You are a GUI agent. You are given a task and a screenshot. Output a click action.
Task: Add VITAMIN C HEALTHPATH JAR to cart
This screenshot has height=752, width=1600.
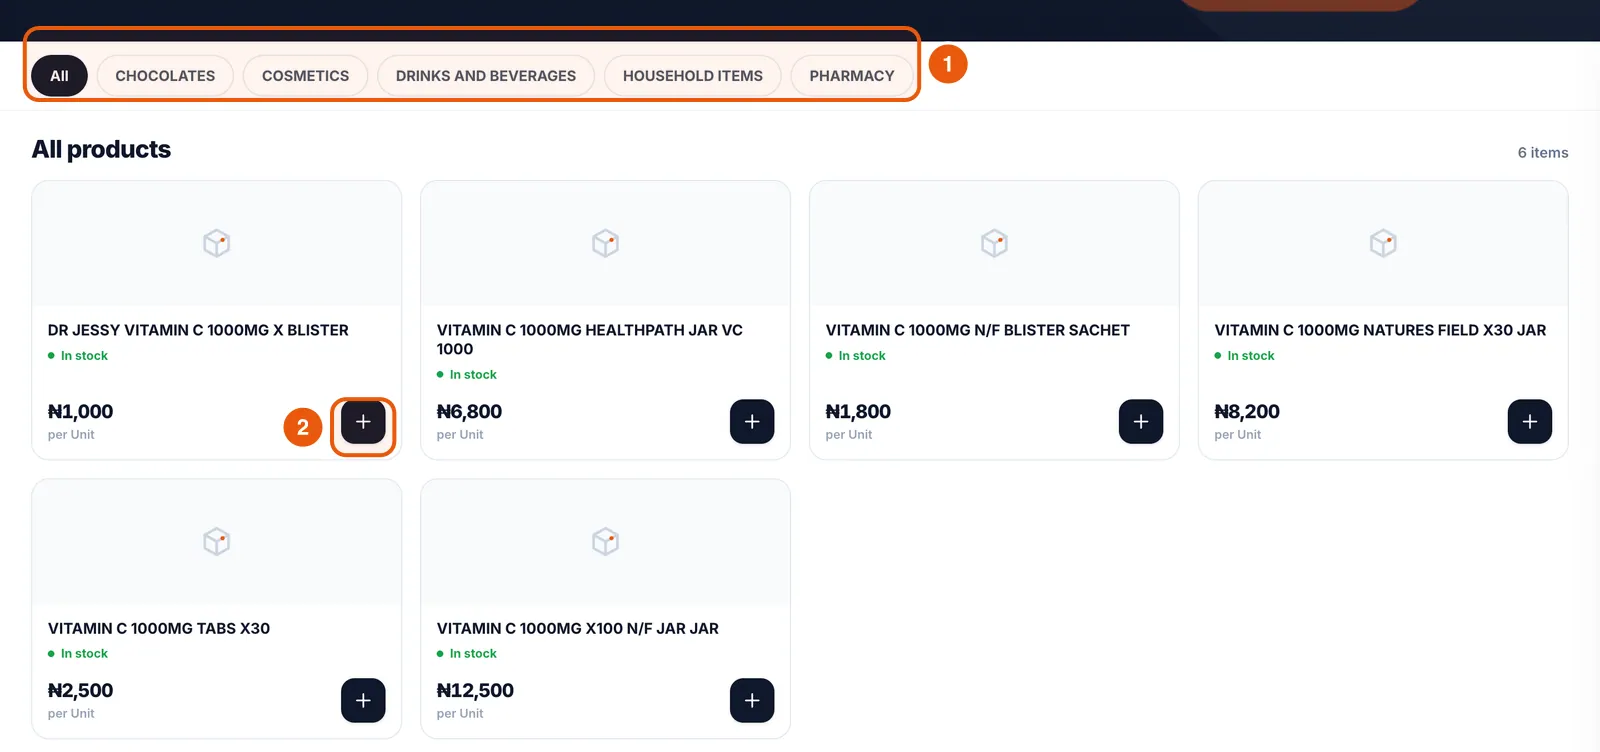coord(752,422)
